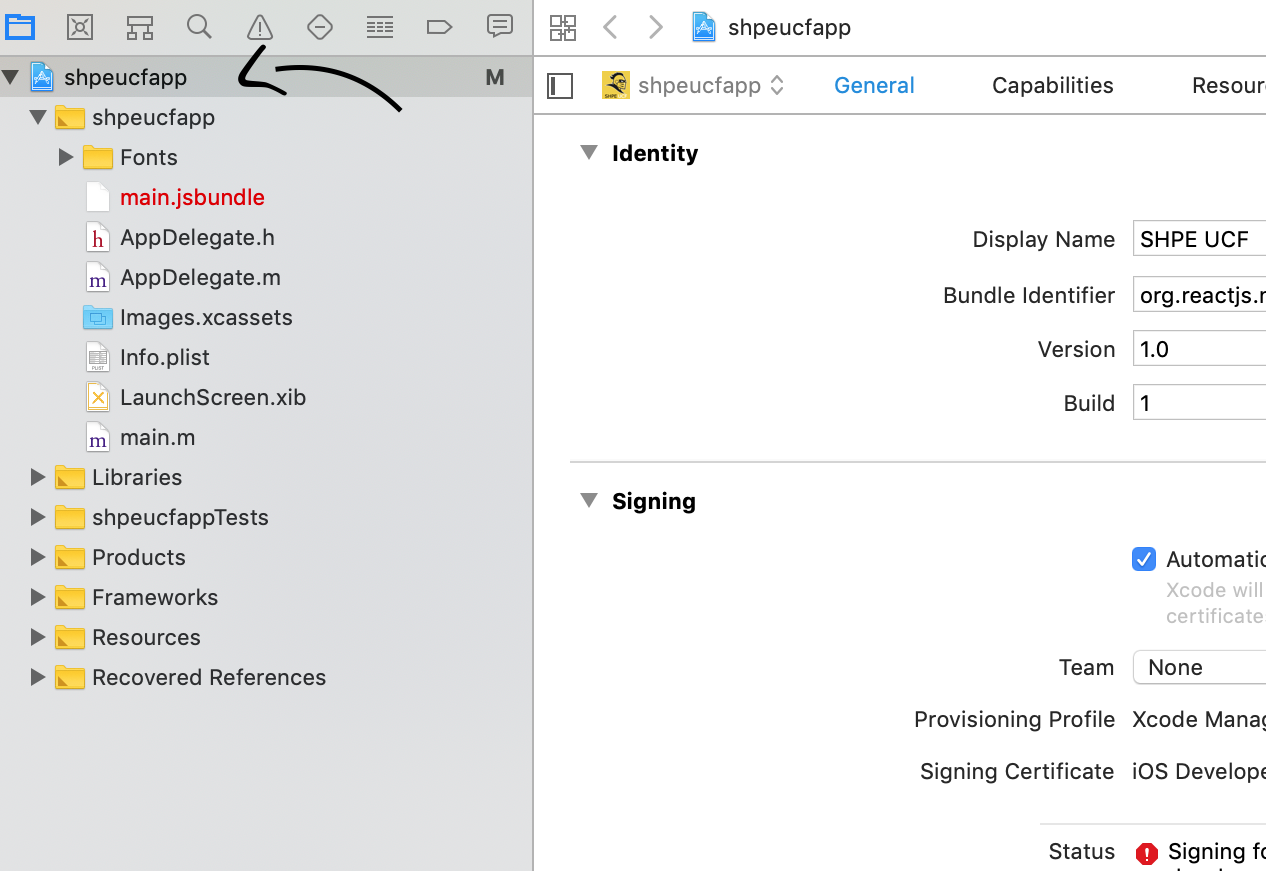The height and width of the screenshot is (871, 1266).
Task: Open the Test navigator diamond icon
Action: (x=320, y=27)
